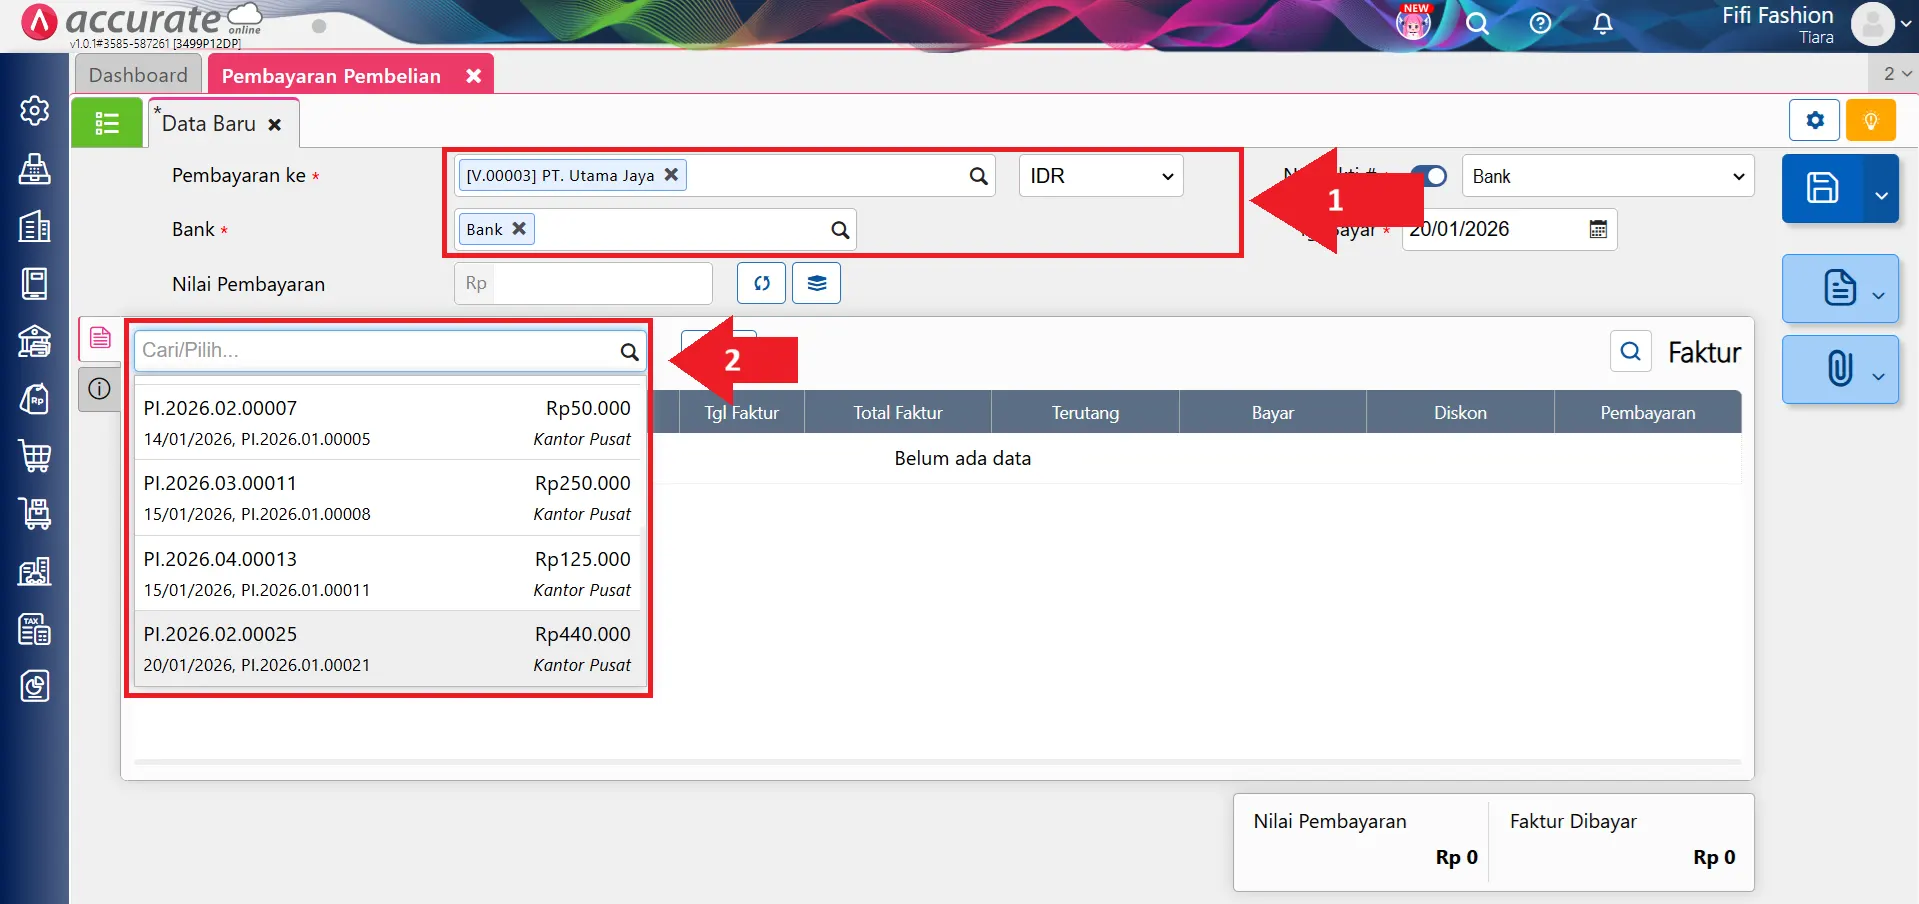Open the calendar date picker icon
Viewport: 1919px width, 904px height.
(x=1598, y=229)
